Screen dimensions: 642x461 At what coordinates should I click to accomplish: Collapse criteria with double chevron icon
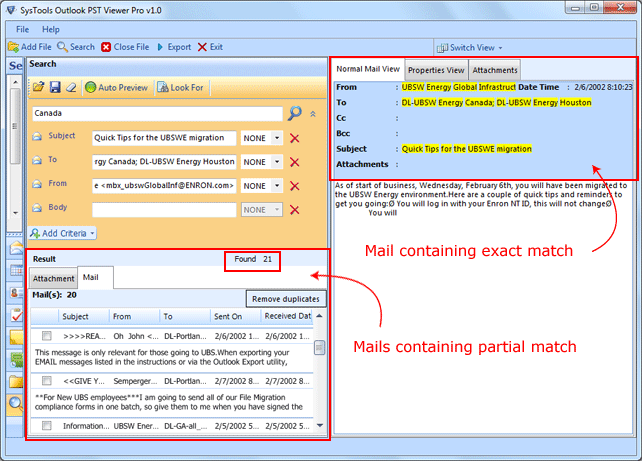tap(313, 114)
